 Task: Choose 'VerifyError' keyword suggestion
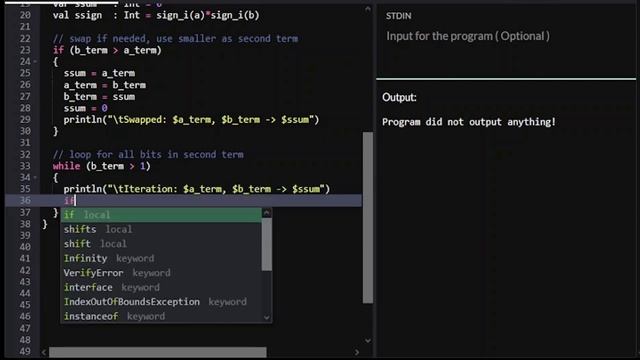[x=161, y=273]
